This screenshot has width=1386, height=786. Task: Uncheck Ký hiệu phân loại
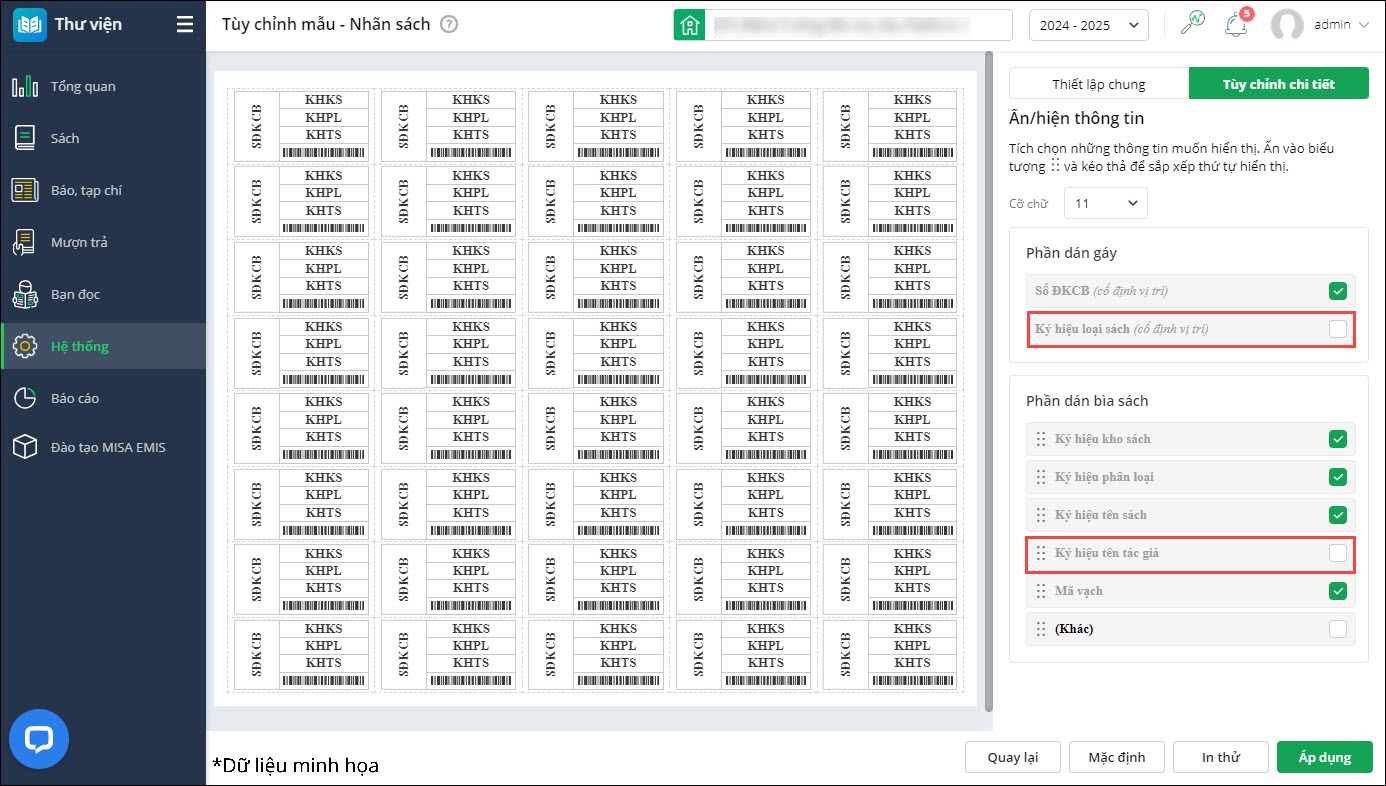(1338, 477)
